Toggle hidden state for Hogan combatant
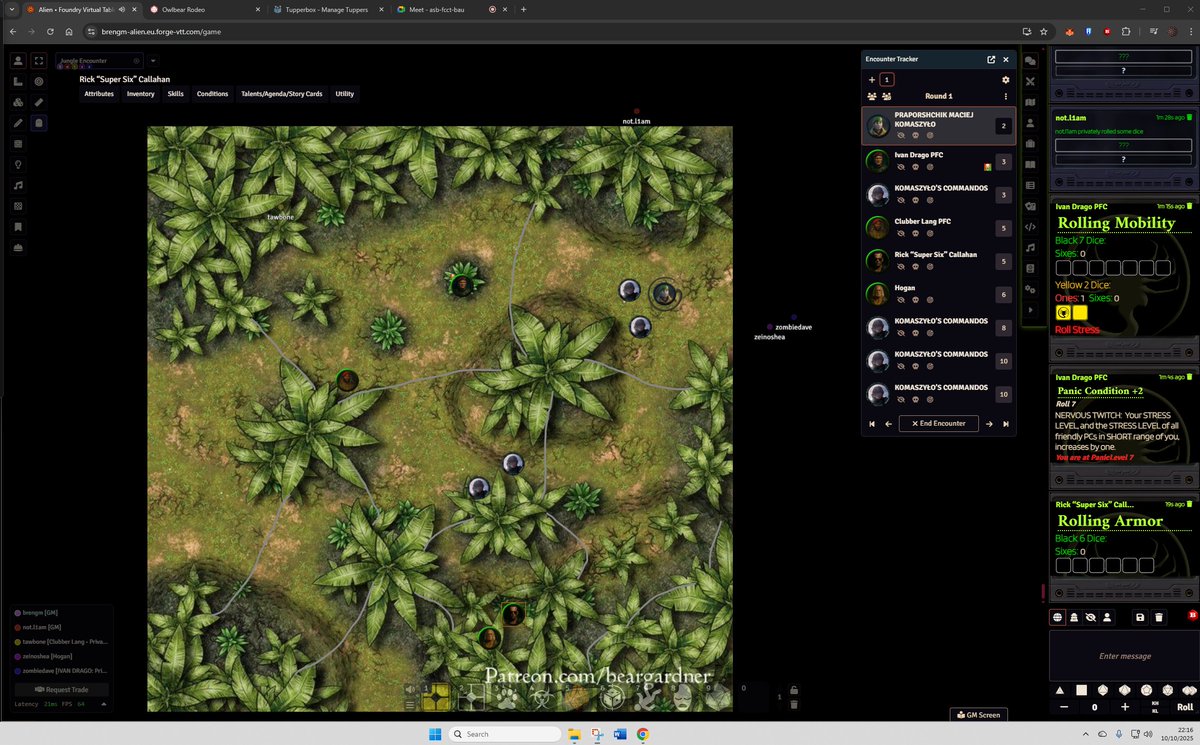Screen dimensions: 1200x745 pyautogui.click(x=900, y=302)
